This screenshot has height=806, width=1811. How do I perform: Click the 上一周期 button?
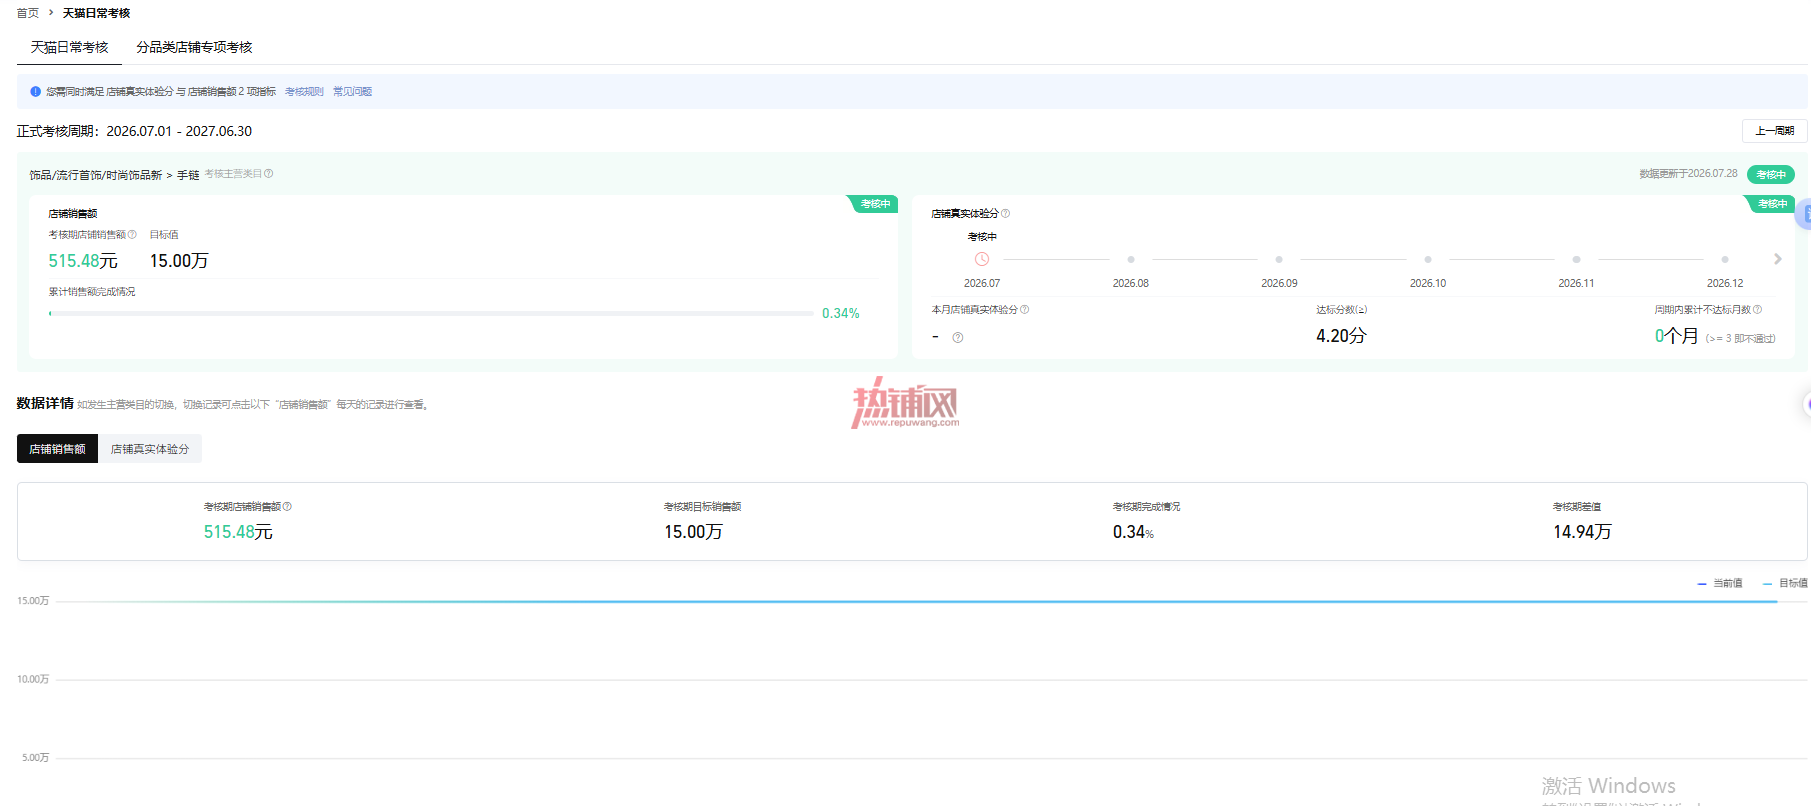pyautogui.click(x=1774, y=131)
